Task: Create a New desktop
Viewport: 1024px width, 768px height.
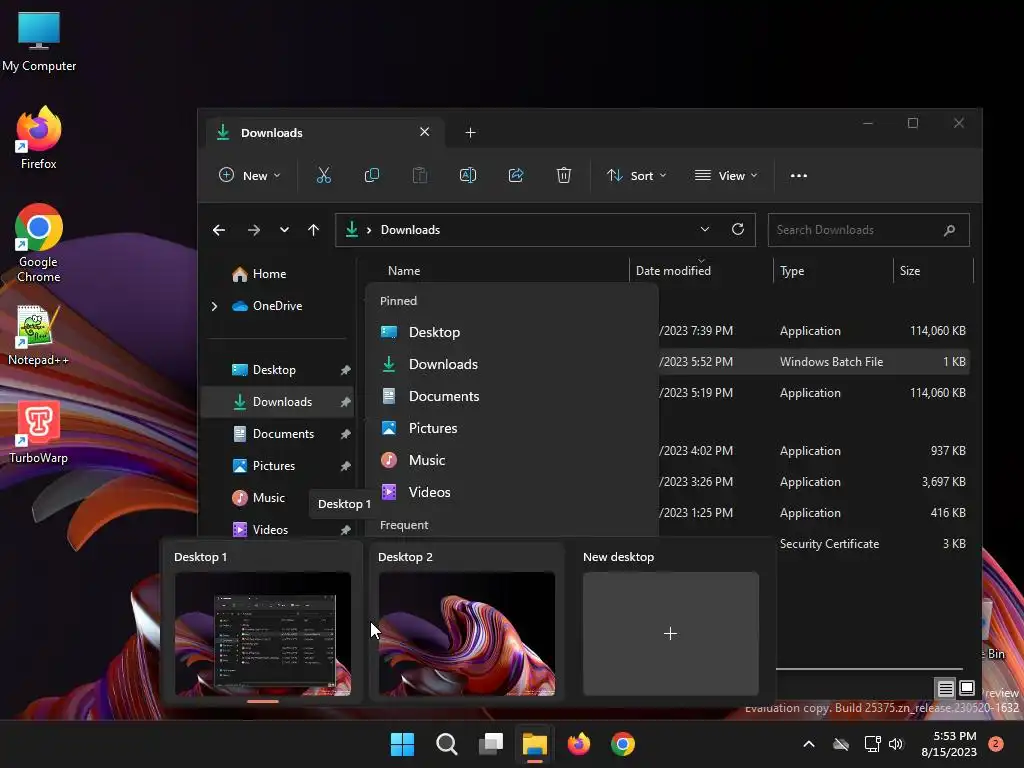Action: [671, 633]
